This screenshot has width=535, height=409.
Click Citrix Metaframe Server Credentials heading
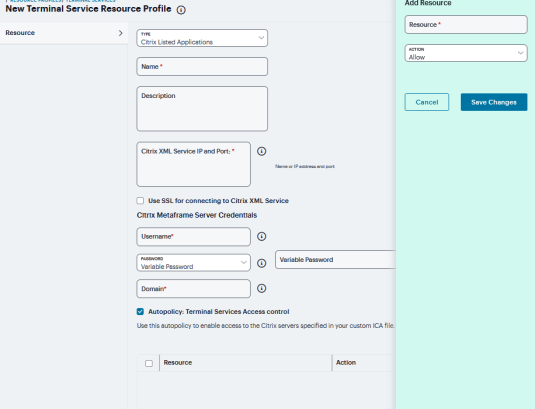pos(197,215)
